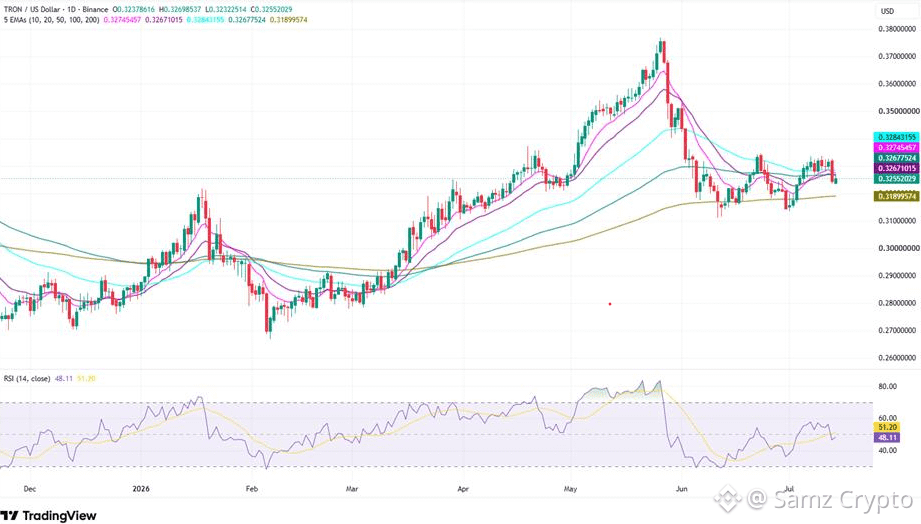
Task: Click yellow 51.20 RSI scale tag
Action: (x=888, y=427)
